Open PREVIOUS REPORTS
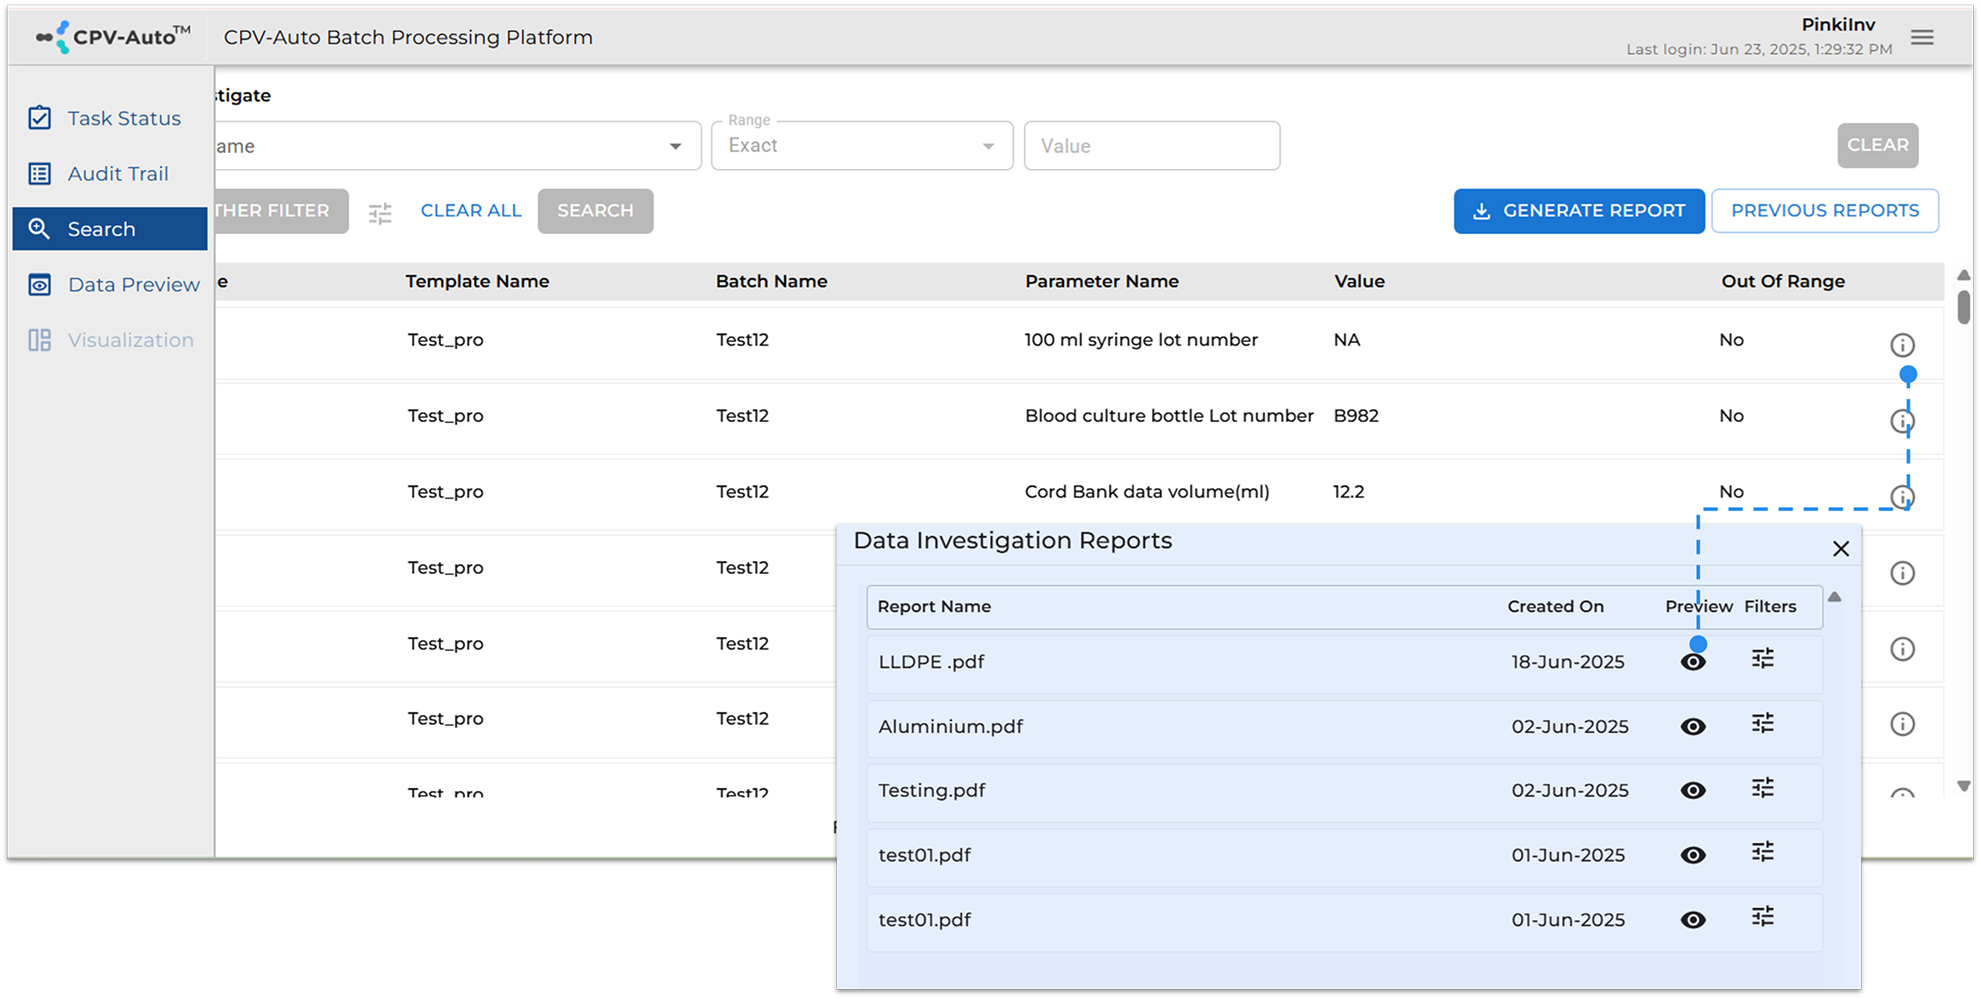The width and height of the screenshot is (1981, 999). tap(1824, 210)
